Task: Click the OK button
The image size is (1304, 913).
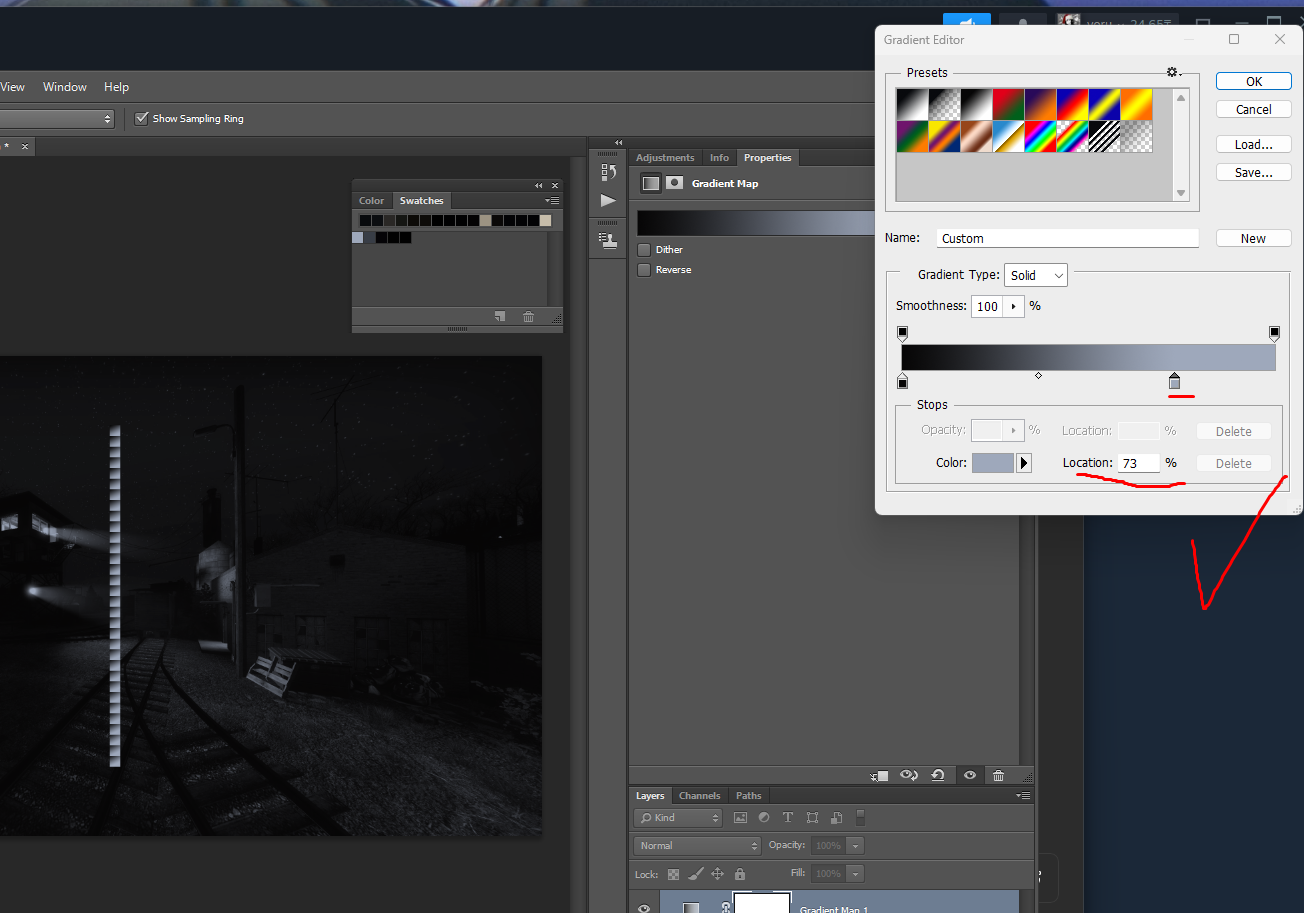Action: pyautogui.click(x=1253, y=82)
